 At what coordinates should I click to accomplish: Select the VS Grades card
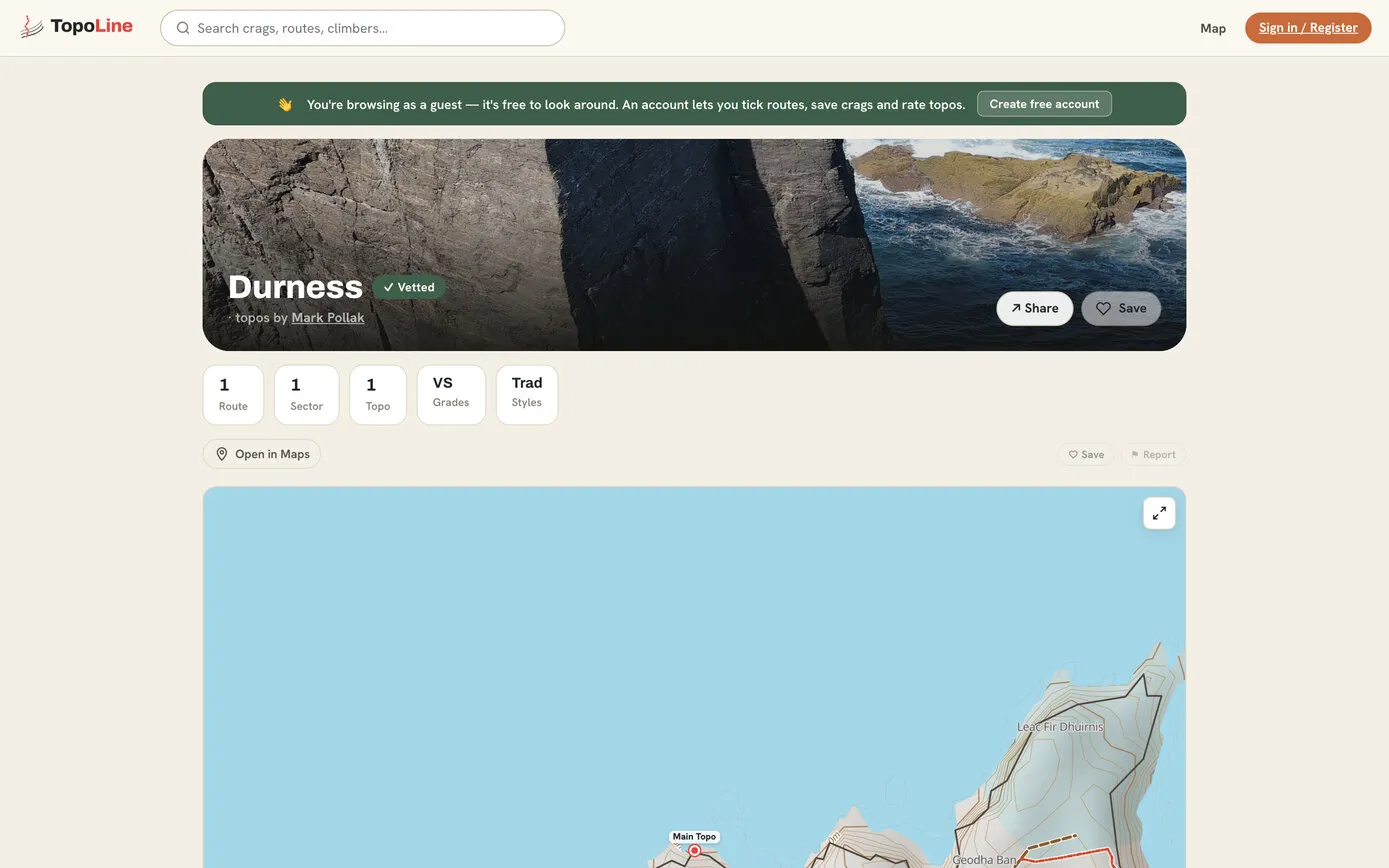pos(451,394)
